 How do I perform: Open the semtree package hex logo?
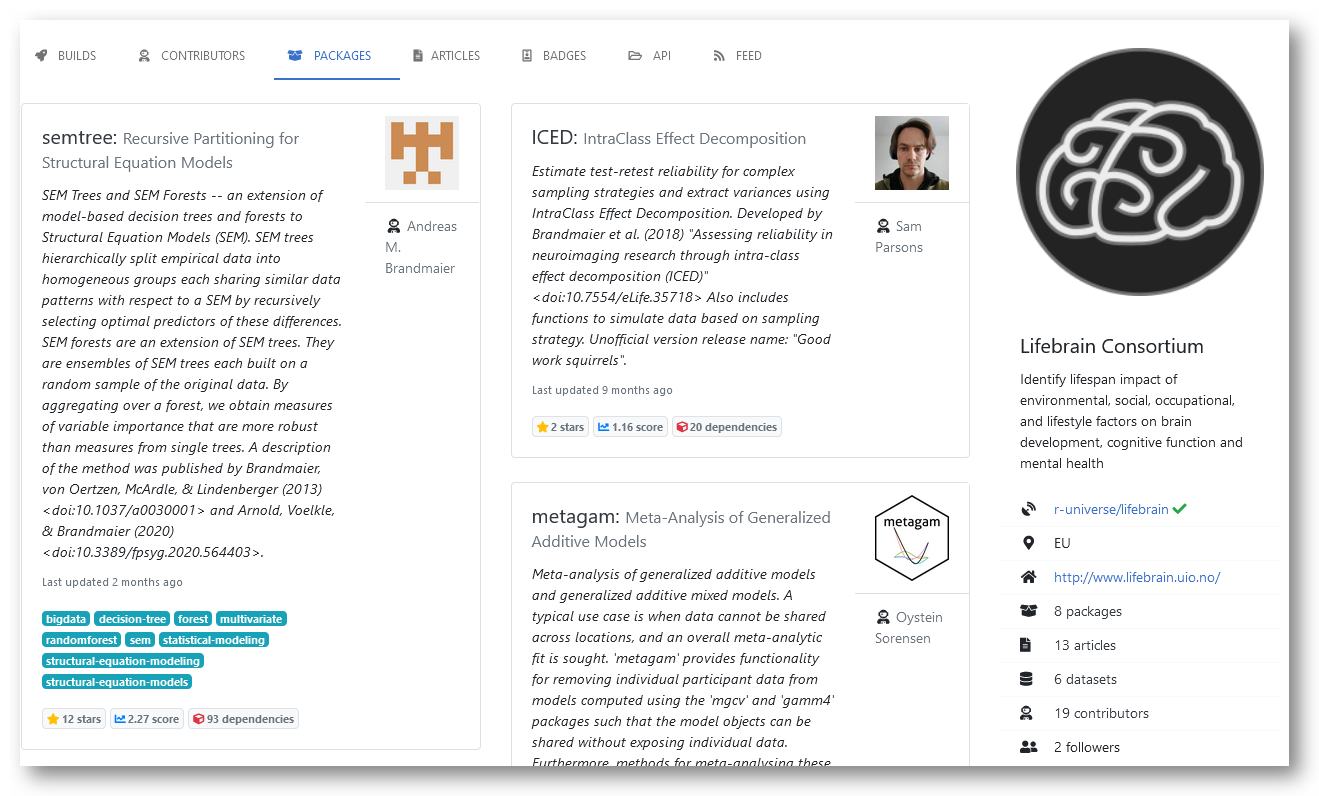(x=422, y=152)
